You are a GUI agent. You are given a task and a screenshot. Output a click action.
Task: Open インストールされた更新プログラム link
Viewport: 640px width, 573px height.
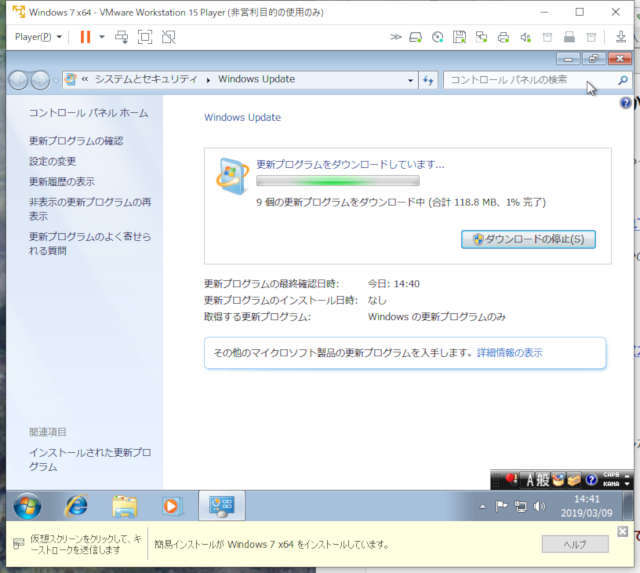click(90, 460)
